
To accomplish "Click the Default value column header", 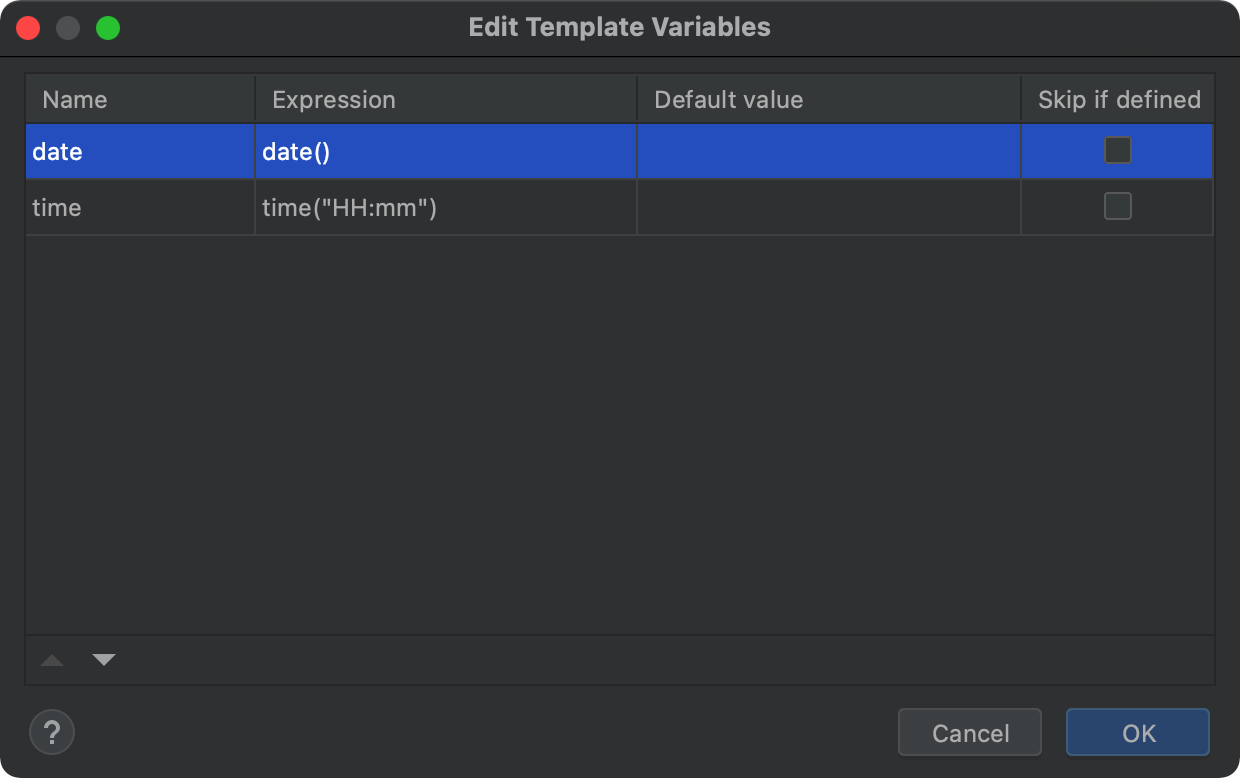I will tap(828, 100).
